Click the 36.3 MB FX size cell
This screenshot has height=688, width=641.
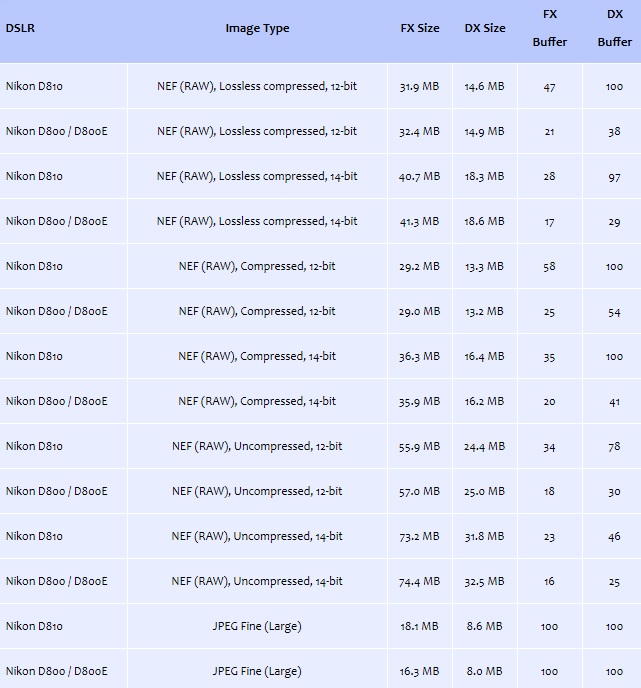[419, 357]
